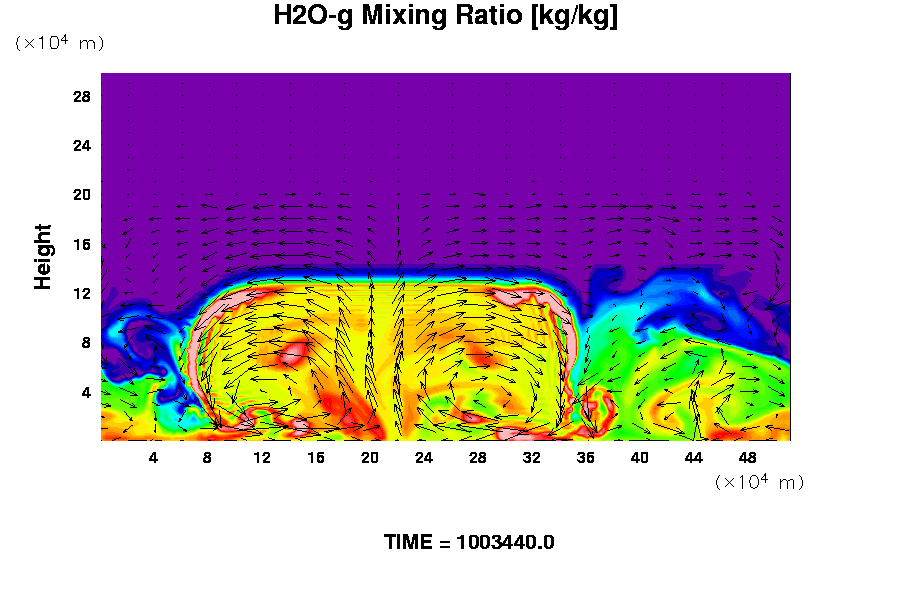Image resolution: width=900 pixels, height=600 pixels.
Task: Click the x-axis tick label '48'
Action: (x=747, y=458)
